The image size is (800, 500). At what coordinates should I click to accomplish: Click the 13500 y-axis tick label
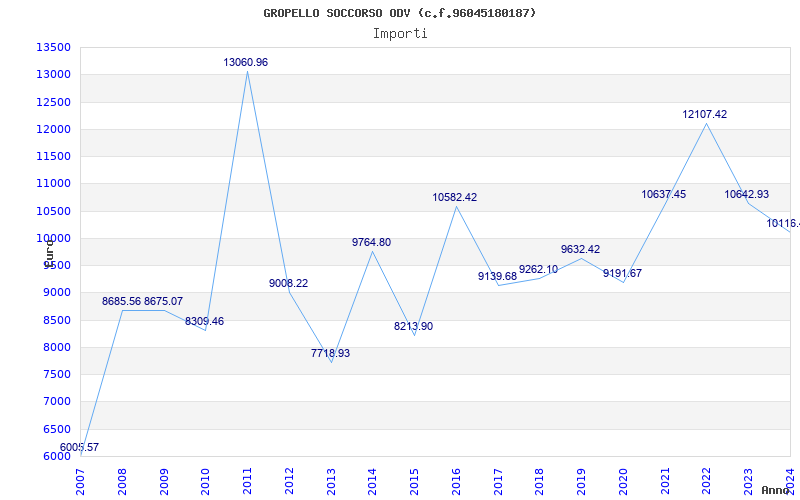pos(53,47)
